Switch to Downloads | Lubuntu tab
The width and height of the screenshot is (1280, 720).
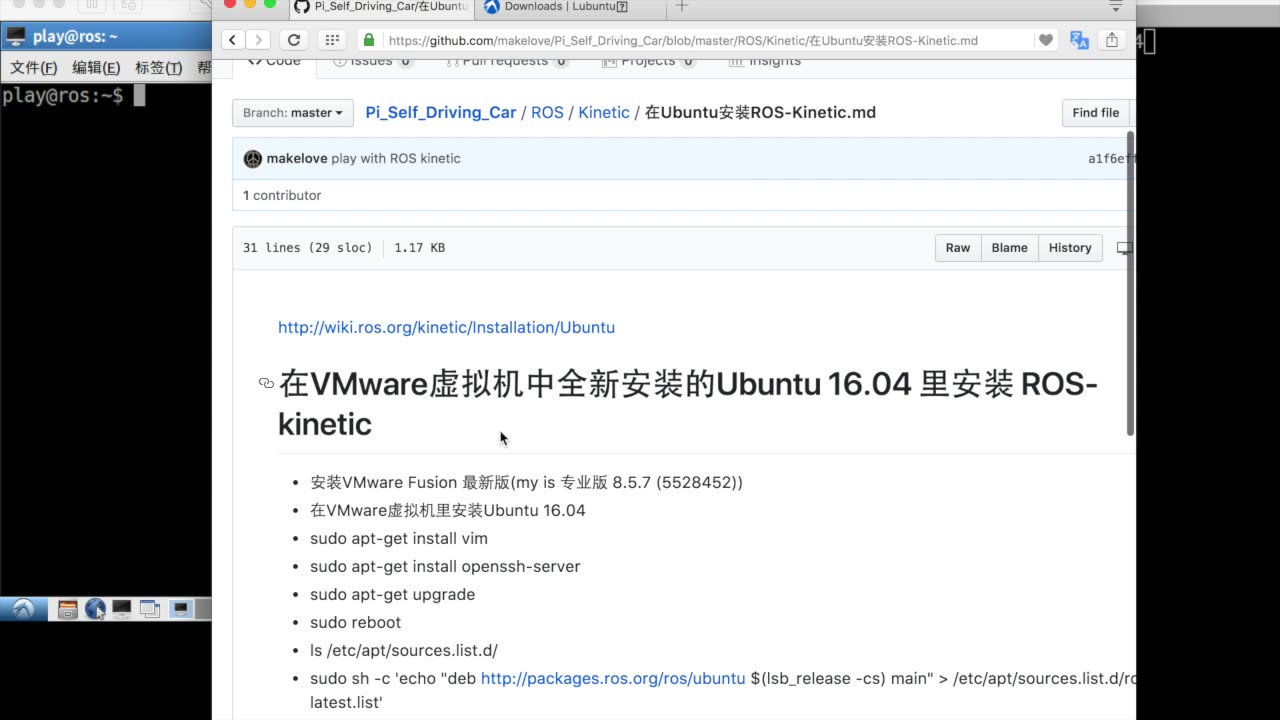pos(570,6)
